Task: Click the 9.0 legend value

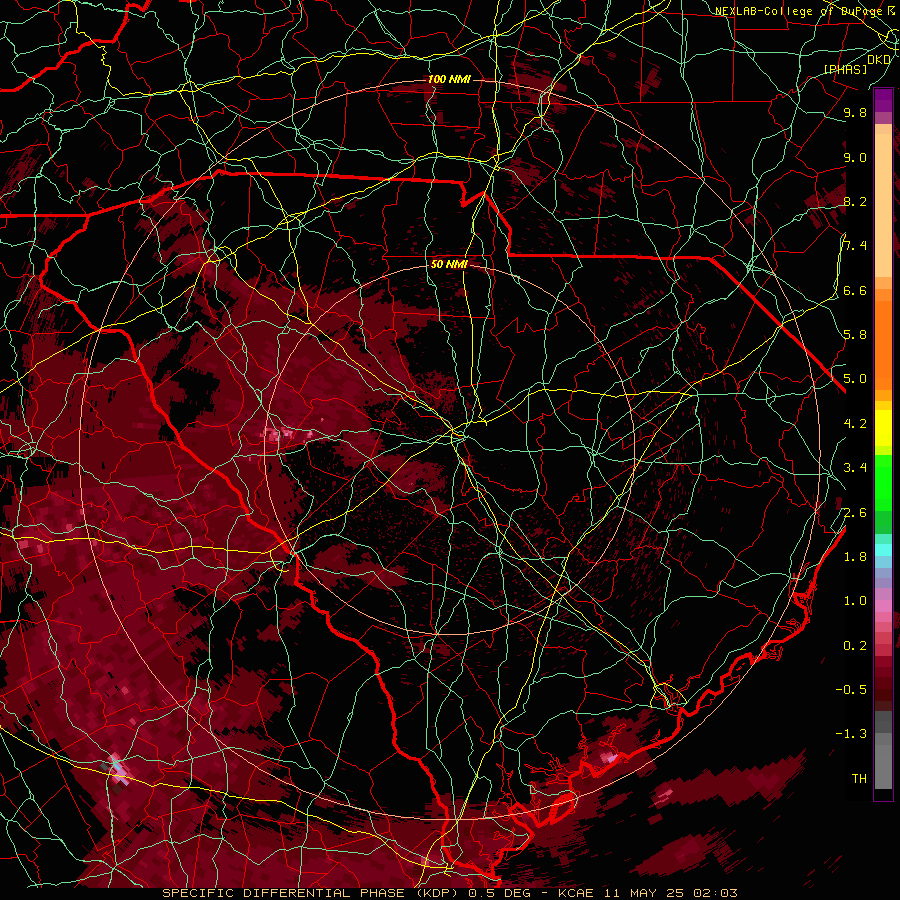Action: [x=855, y=157]
